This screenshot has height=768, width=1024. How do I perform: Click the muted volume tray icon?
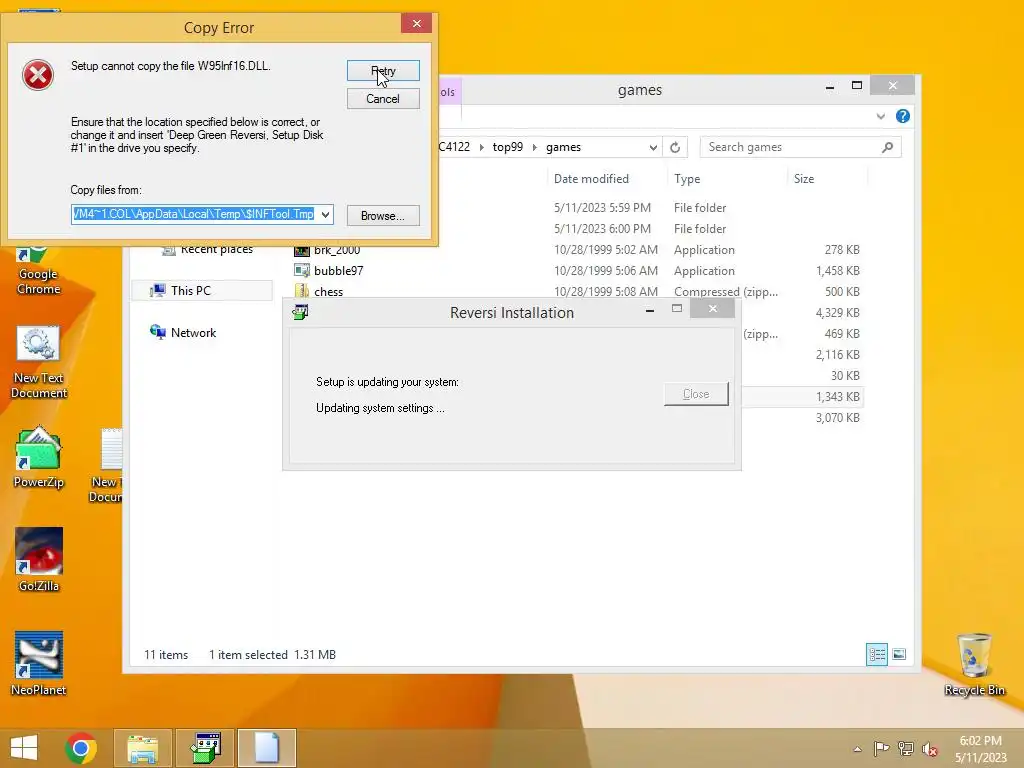point(929,749)
